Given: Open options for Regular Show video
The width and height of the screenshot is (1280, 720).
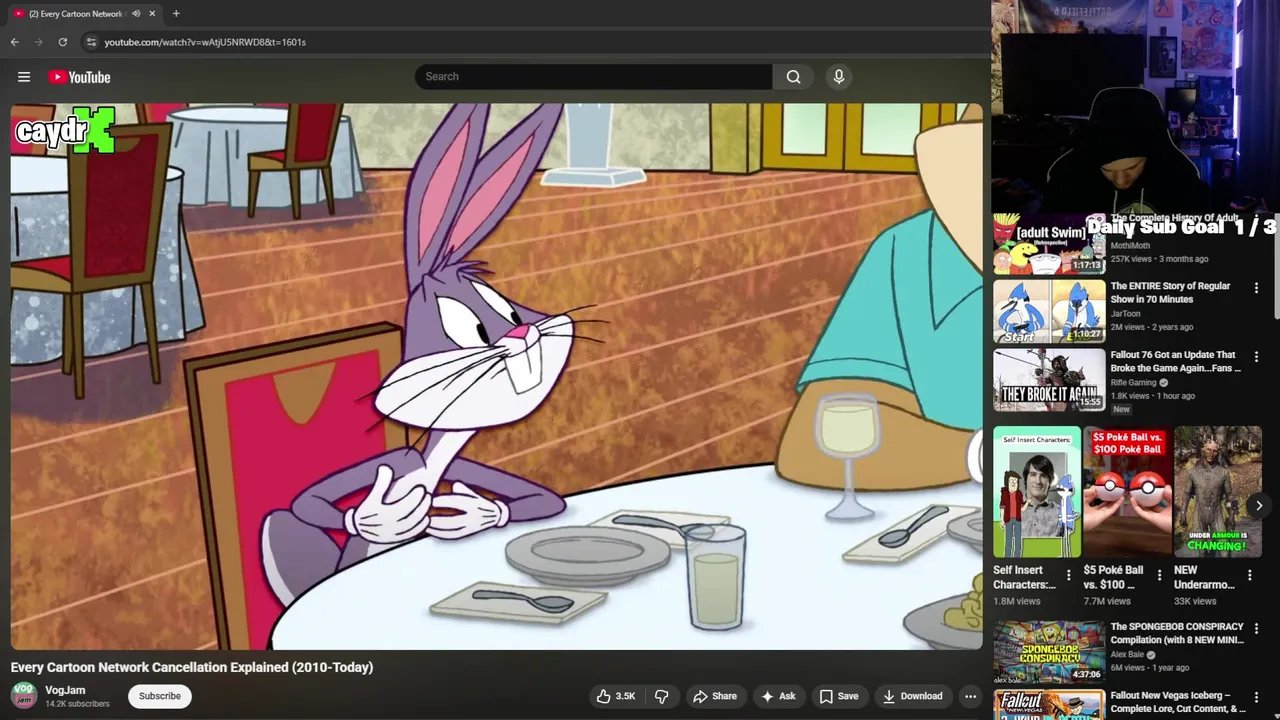Looking at the screenshot, I should pyautogui.click(x=1257, y=288).
